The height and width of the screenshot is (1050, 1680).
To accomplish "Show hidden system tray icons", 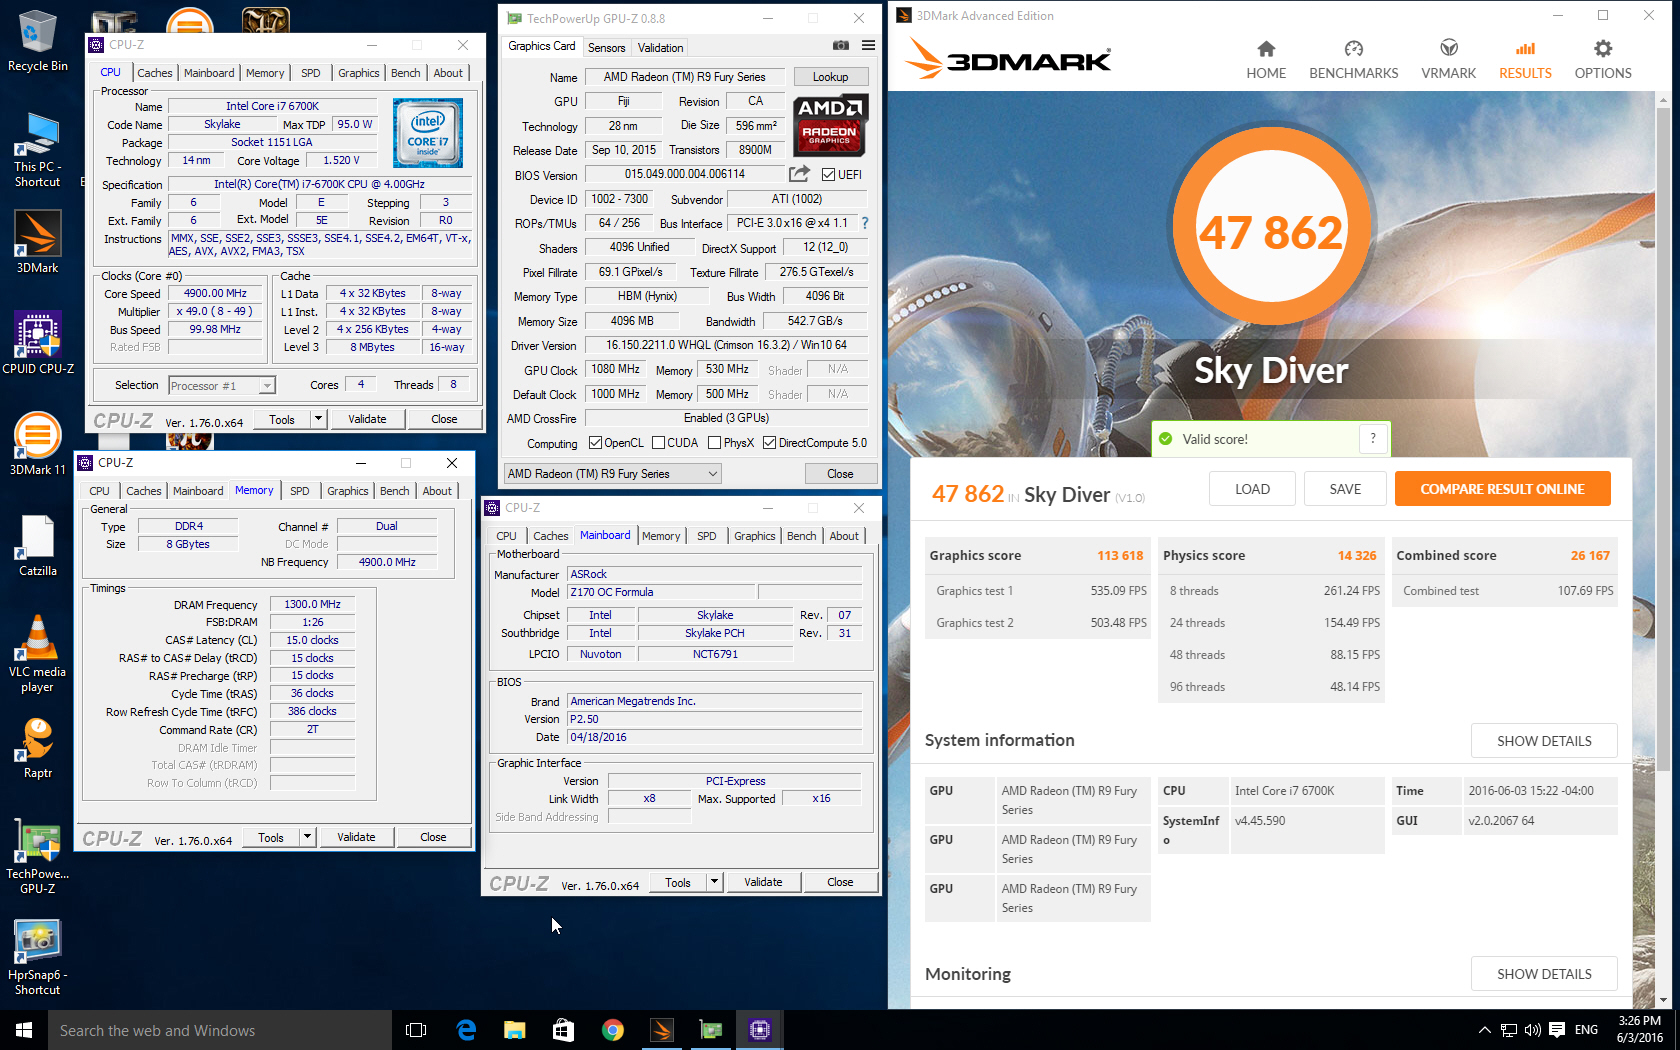I will pyautogui.click(x=1484, y=1030).
